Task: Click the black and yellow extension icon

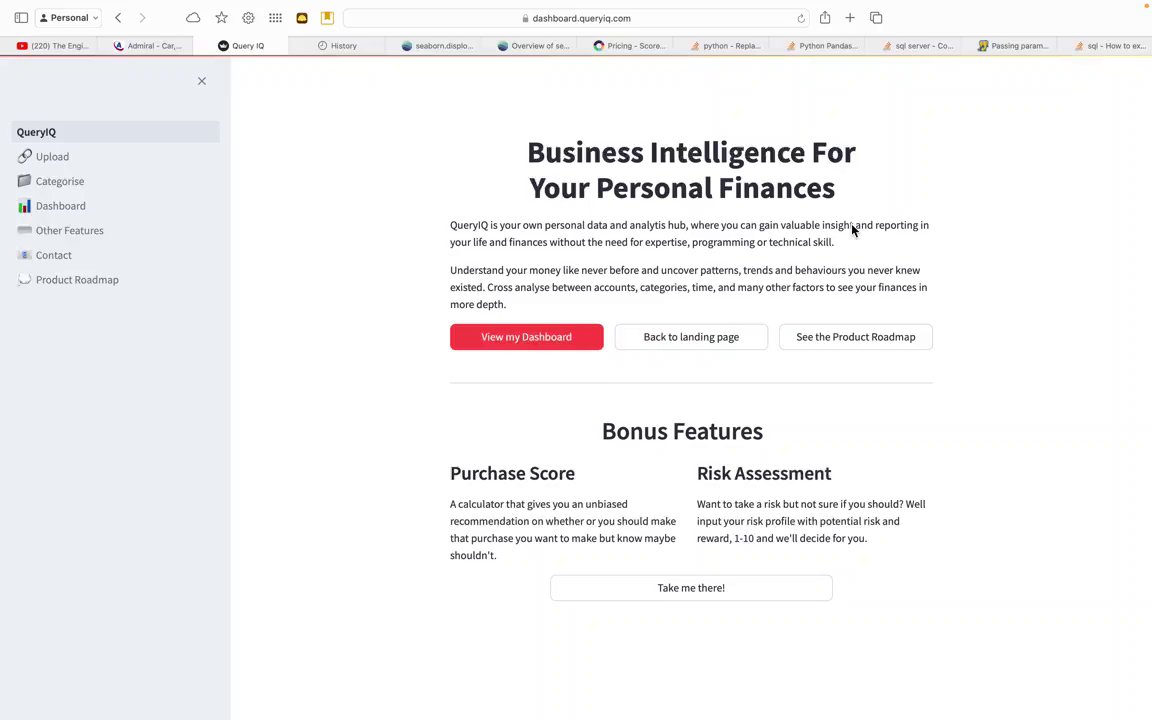Action: pyautogui.click(x=302, y=18)
